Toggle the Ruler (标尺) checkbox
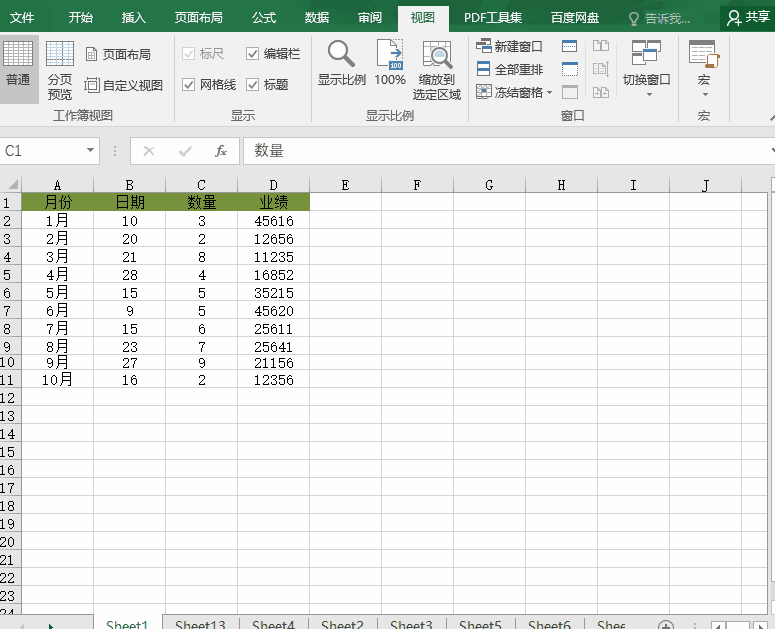The image size is (775, 629). click(188, 53)
